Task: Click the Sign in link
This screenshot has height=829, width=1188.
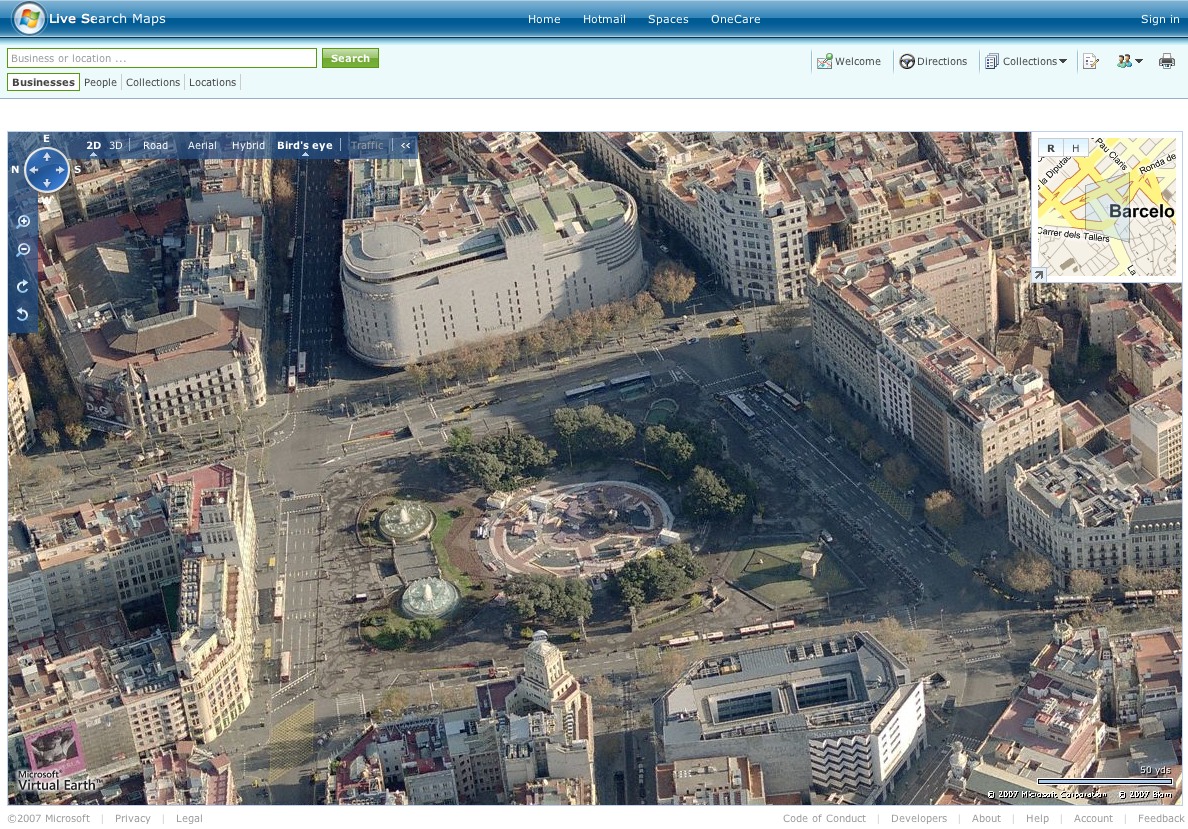Action: click(1160, 19)
